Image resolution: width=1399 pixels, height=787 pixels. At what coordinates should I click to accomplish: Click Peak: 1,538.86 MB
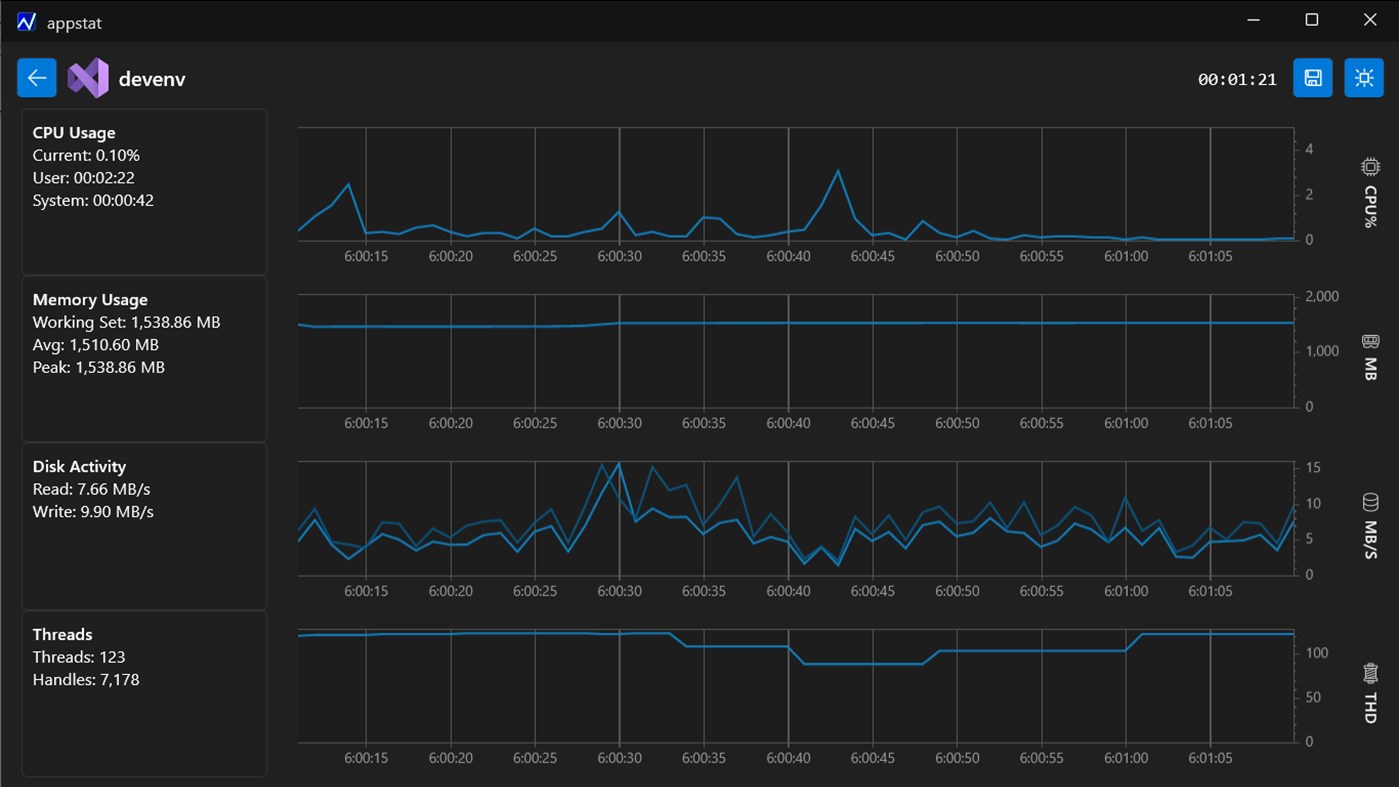pyautogui.click(x=98, y=367)
